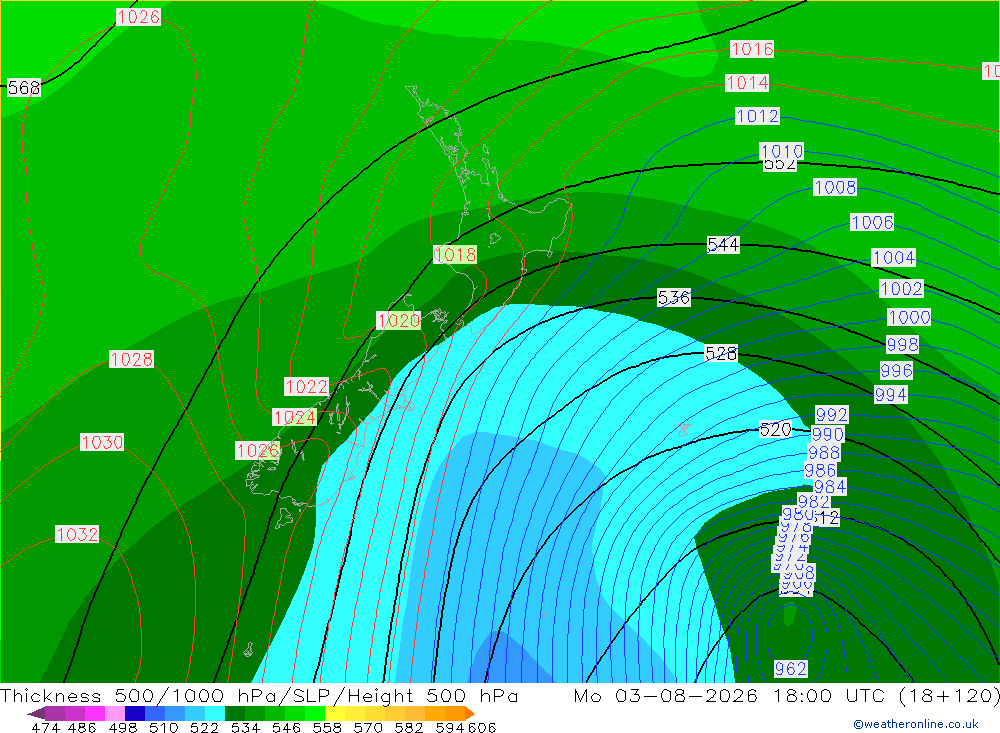Click the '994' isobar label
Screen dimensions: 1000x733
890,394
